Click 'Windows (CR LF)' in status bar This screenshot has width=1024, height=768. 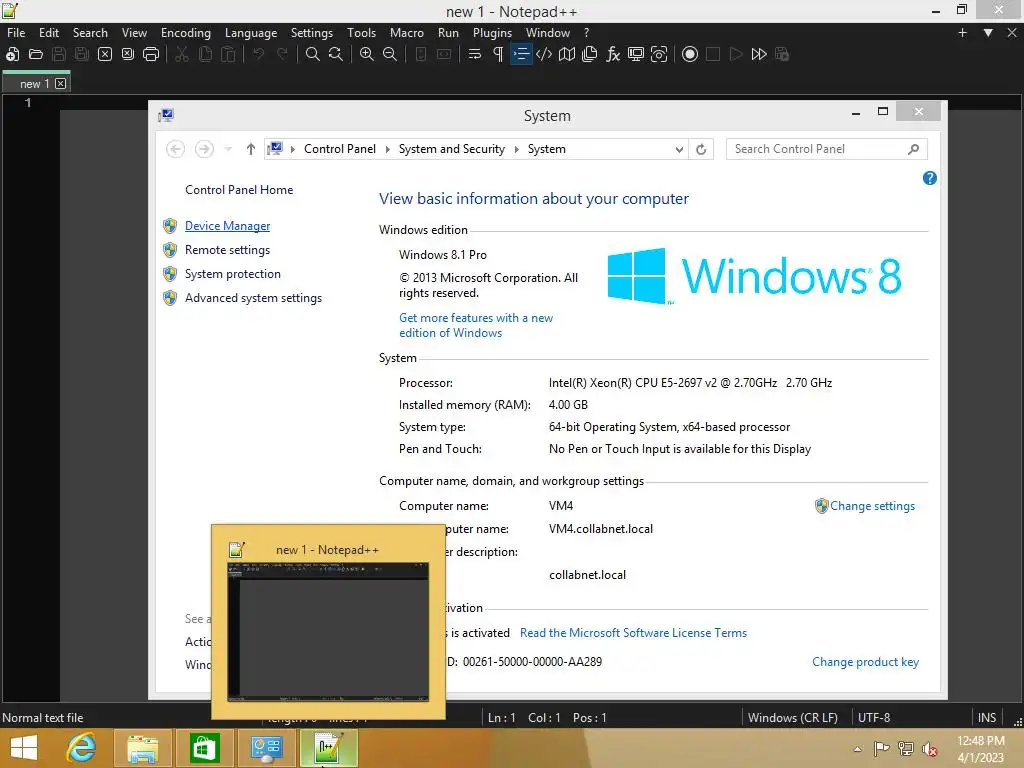[793, 718]
